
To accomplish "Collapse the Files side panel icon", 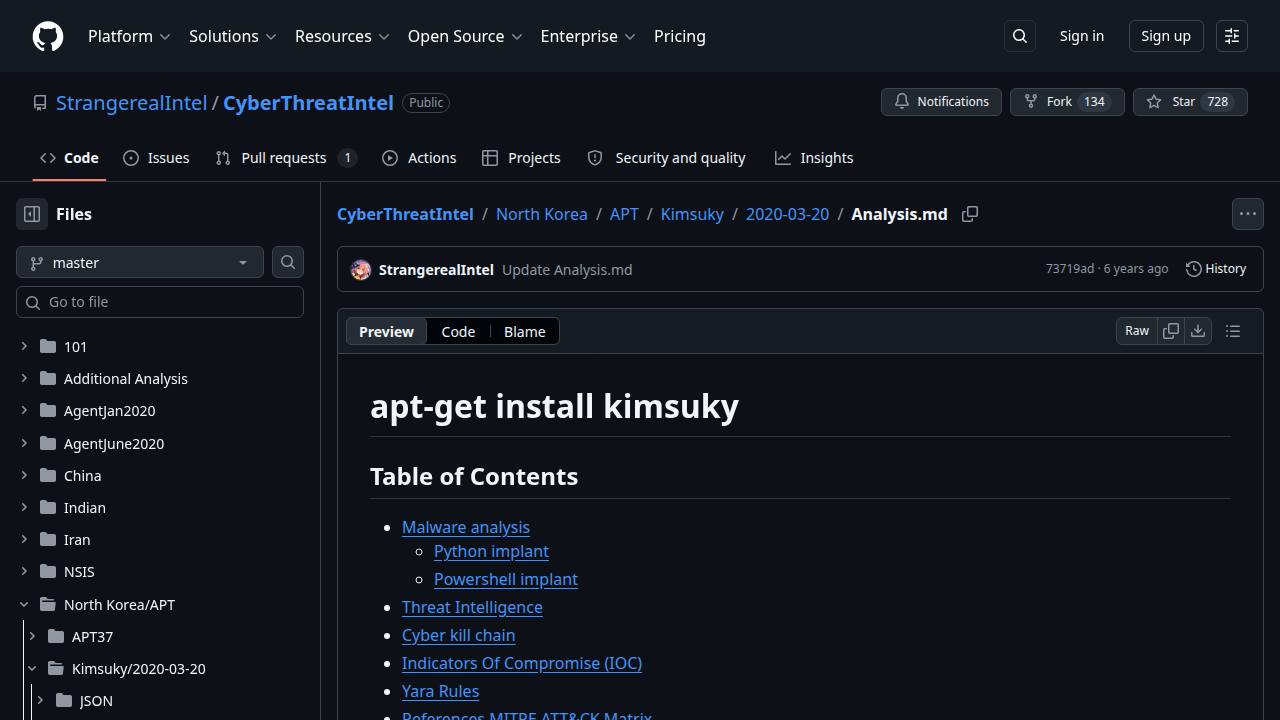I will [32, 214].
